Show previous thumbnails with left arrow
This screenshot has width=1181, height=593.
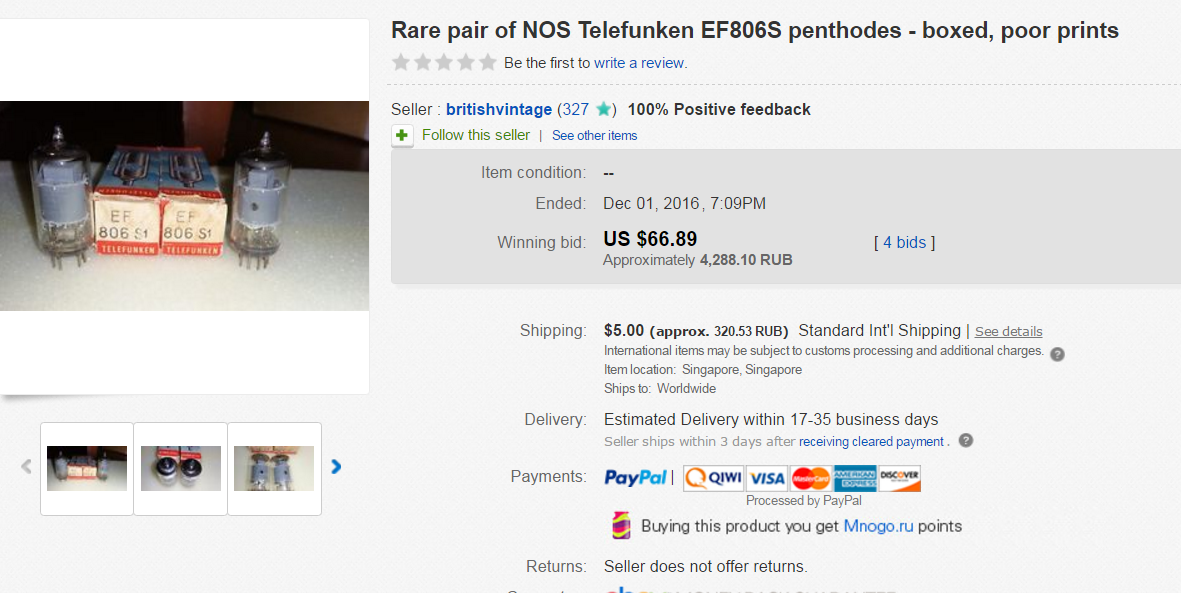pos(26,467)
